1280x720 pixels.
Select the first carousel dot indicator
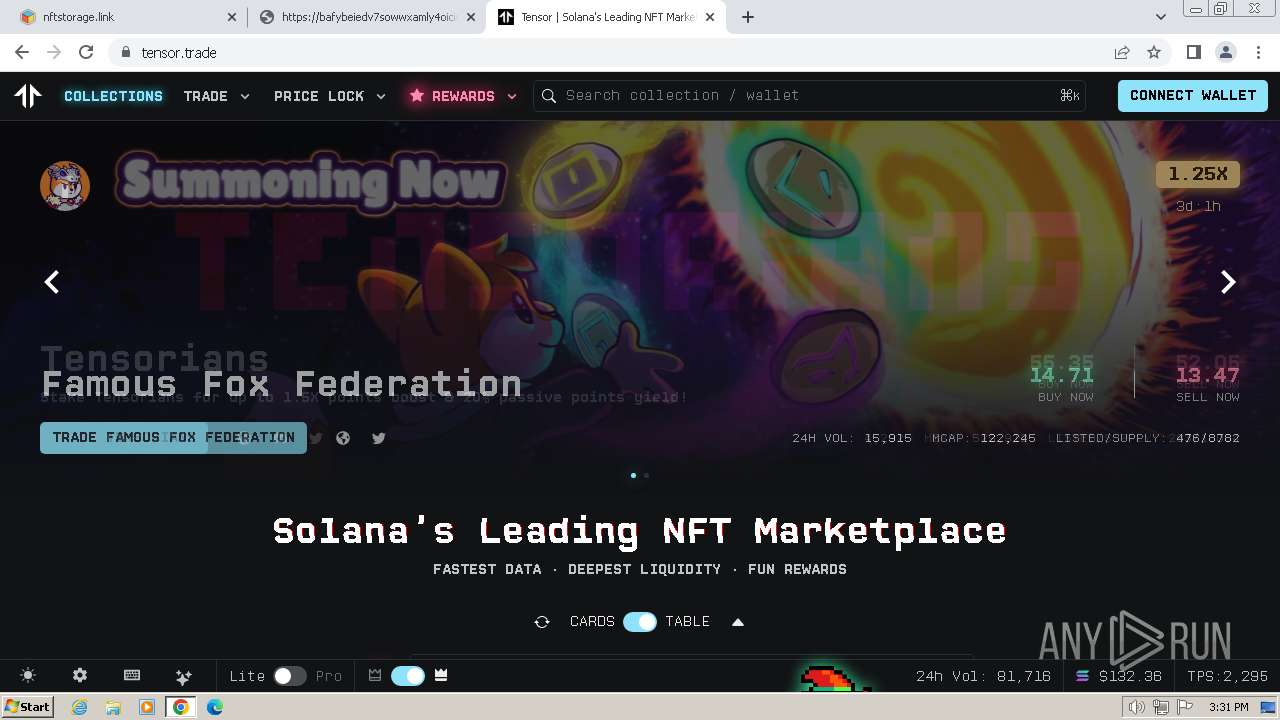pos(633,475)
